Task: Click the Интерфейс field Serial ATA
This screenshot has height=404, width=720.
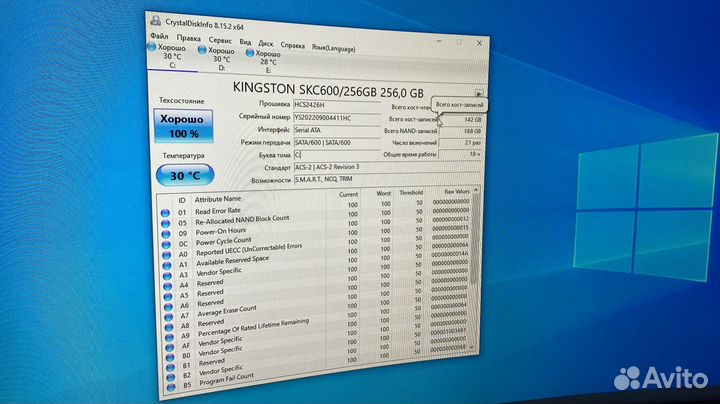Action: (337, 130)
